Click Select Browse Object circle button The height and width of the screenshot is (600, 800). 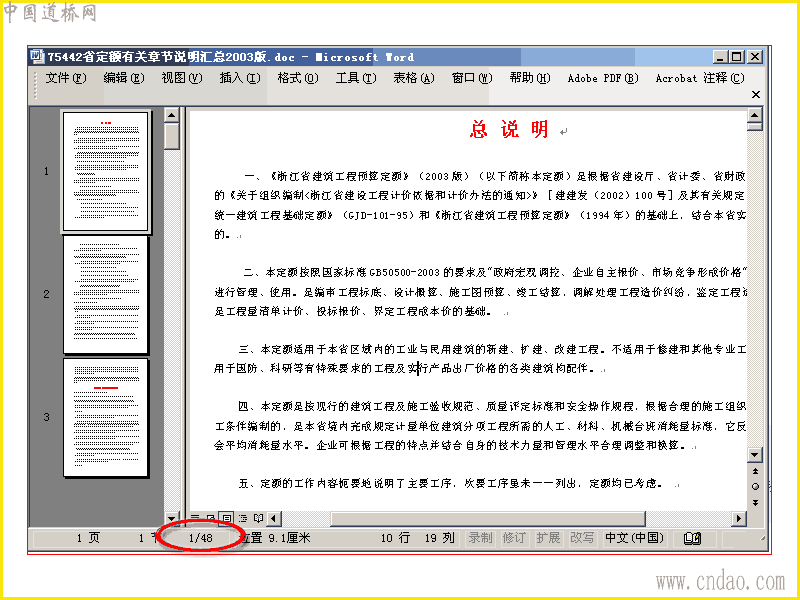pyautogui.click(x=756, y=486)
